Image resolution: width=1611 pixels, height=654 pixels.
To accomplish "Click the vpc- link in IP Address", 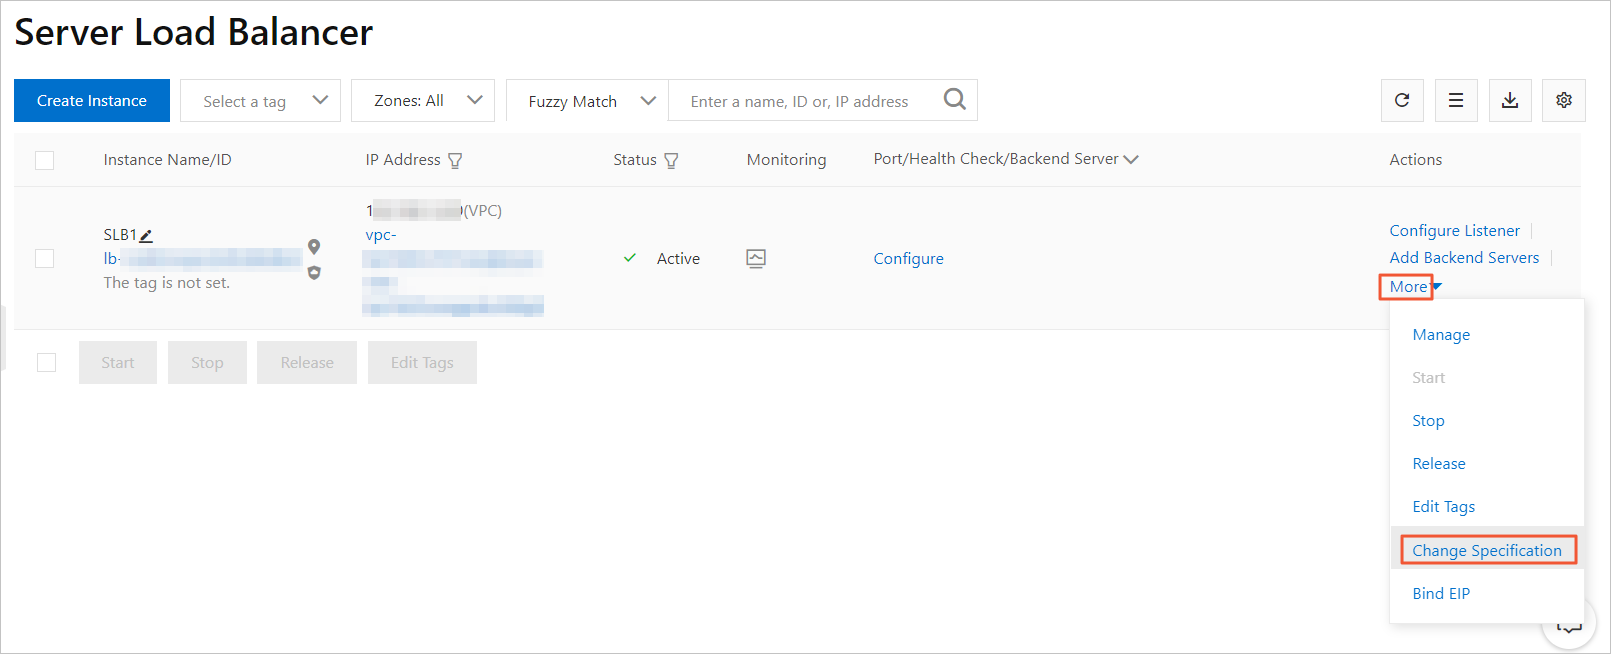I will tap(381, 235).
